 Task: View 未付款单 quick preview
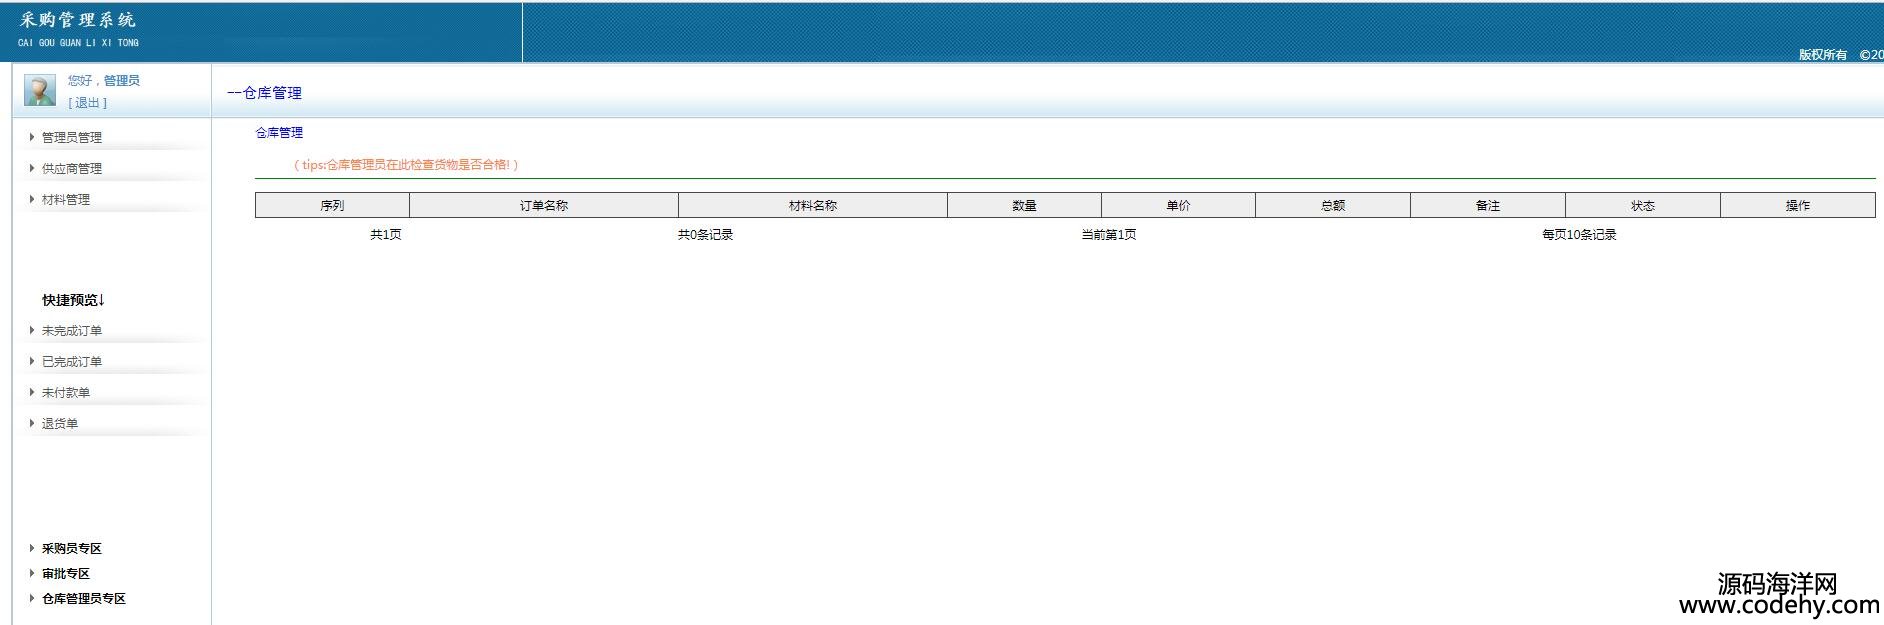click(x=66, y=393)
